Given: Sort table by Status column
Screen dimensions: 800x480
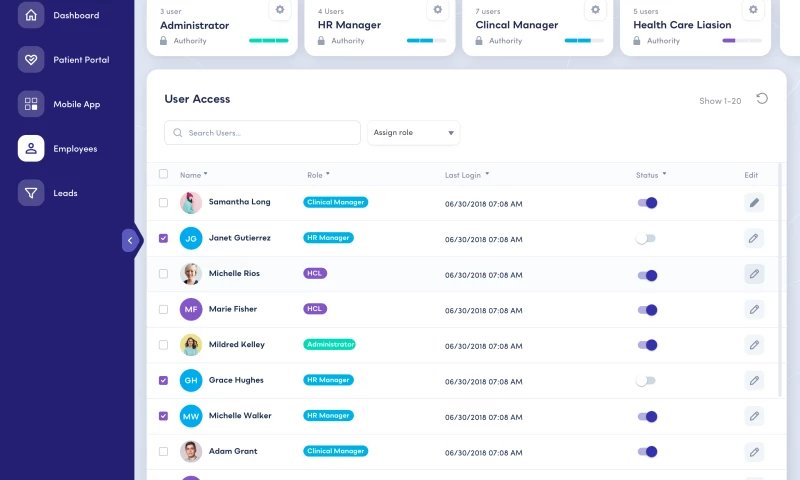Looking at the screenshot, I should coord(651,175).
